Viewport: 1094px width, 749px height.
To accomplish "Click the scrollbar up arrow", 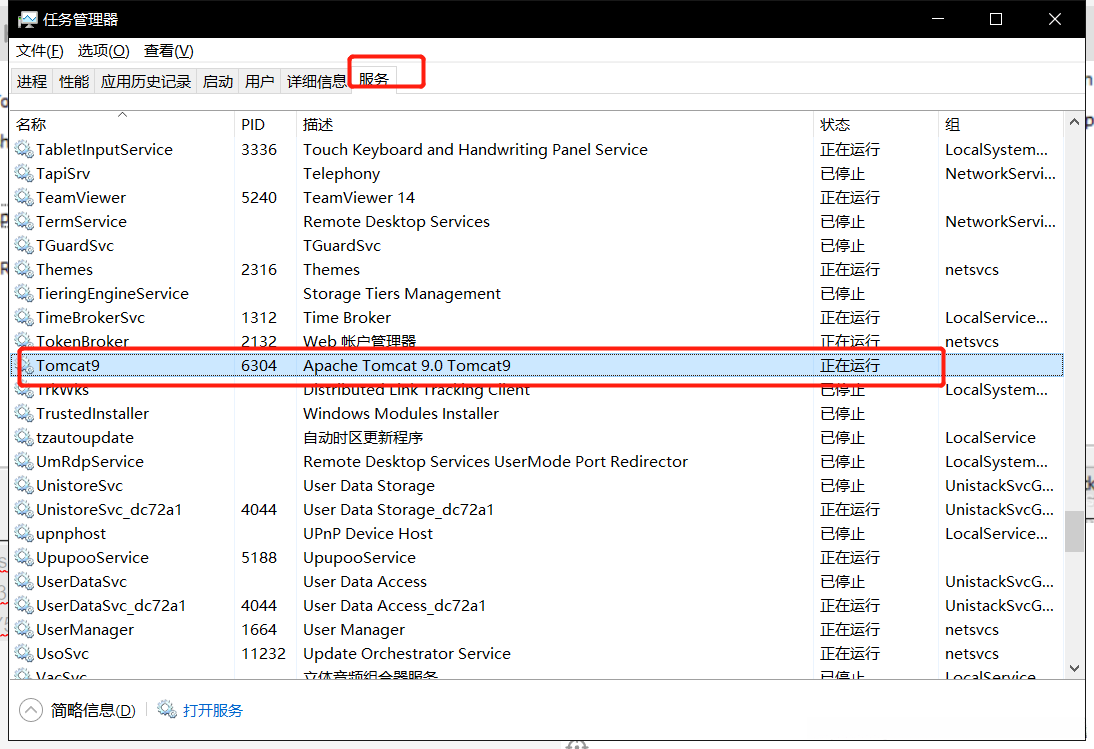I will (1074, 123).
